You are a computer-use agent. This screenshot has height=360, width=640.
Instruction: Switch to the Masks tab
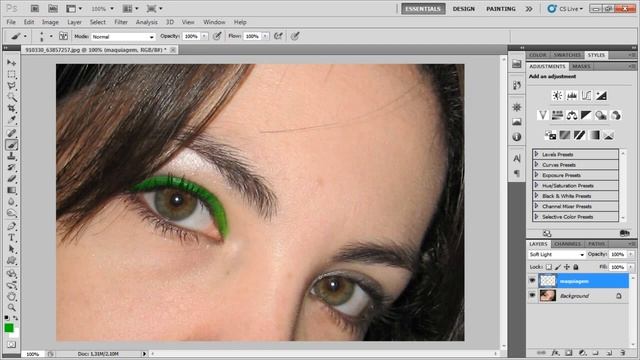pyautogui.click(x=581, y=66)
